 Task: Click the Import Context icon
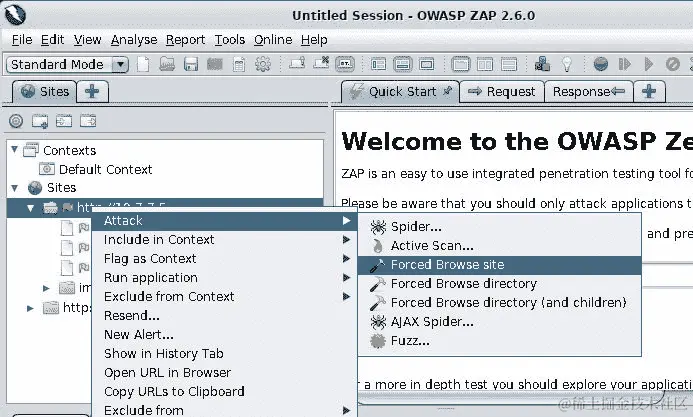click(x=64, y=121)
